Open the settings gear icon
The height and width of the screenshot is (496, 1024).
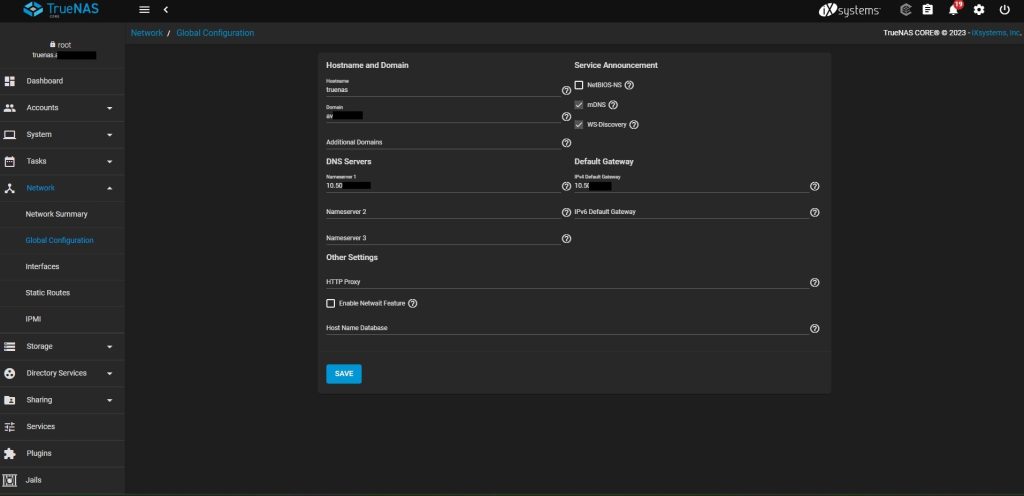[978, 10]
